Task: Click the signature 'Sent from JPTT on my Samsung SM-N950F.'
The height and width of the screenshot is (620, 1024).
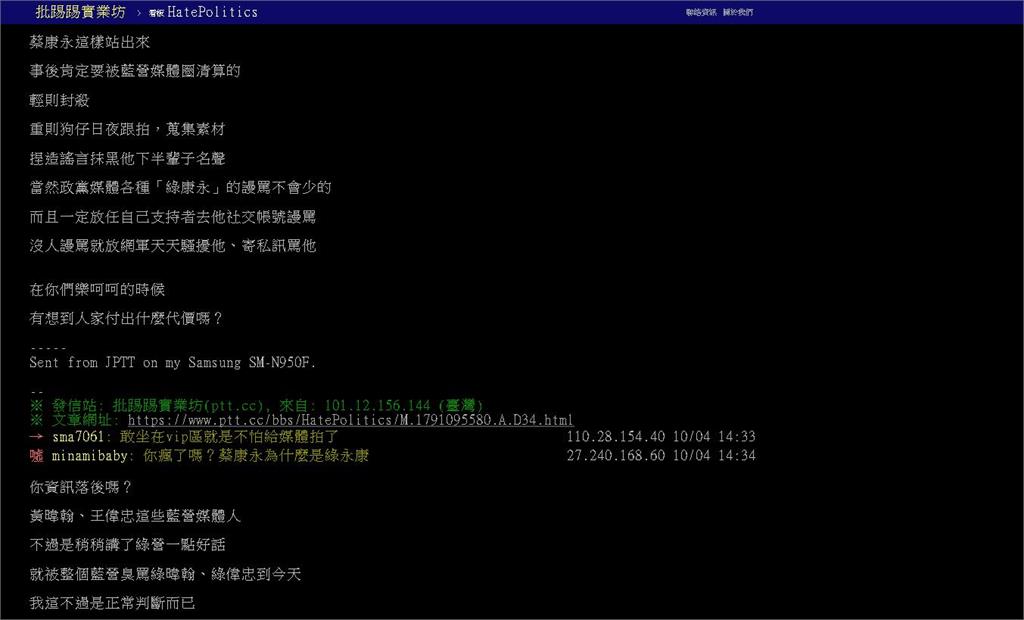Action: (x=172, y=363)
